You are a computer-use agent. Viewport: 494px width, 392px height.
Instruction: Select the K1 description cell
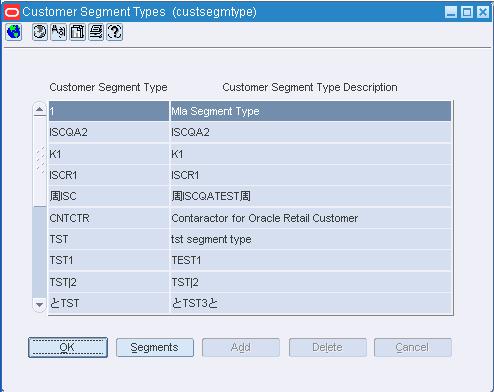(x=311, y=154)
